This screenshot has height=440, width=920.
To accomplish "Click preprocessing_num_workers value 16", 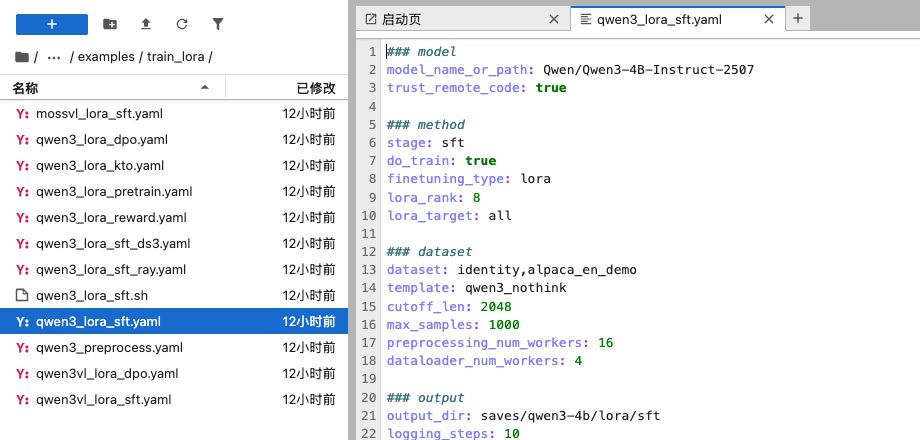I will tap(606, 343).
